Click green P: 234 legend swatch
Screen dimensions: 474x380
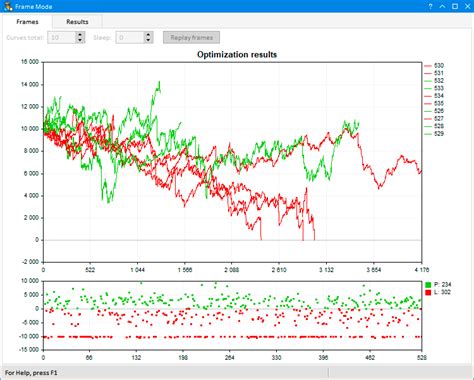(x=428, y=285)
